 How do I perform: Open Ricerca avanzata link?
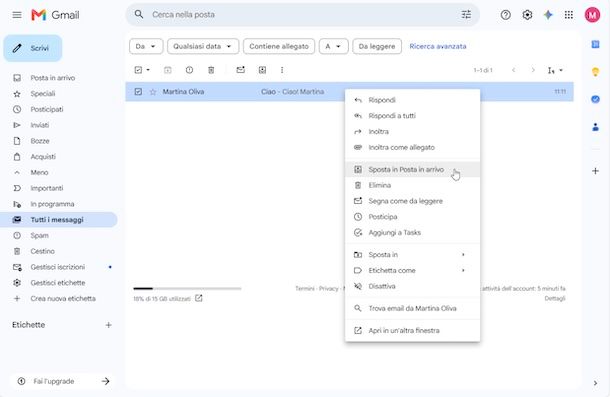click(438, 46)
